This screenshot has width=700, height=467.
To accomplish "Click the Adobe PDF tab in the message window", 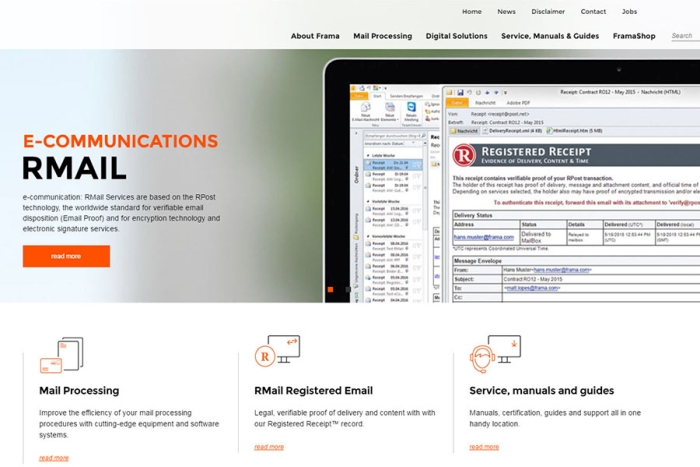I will click(x=518, y=103).
